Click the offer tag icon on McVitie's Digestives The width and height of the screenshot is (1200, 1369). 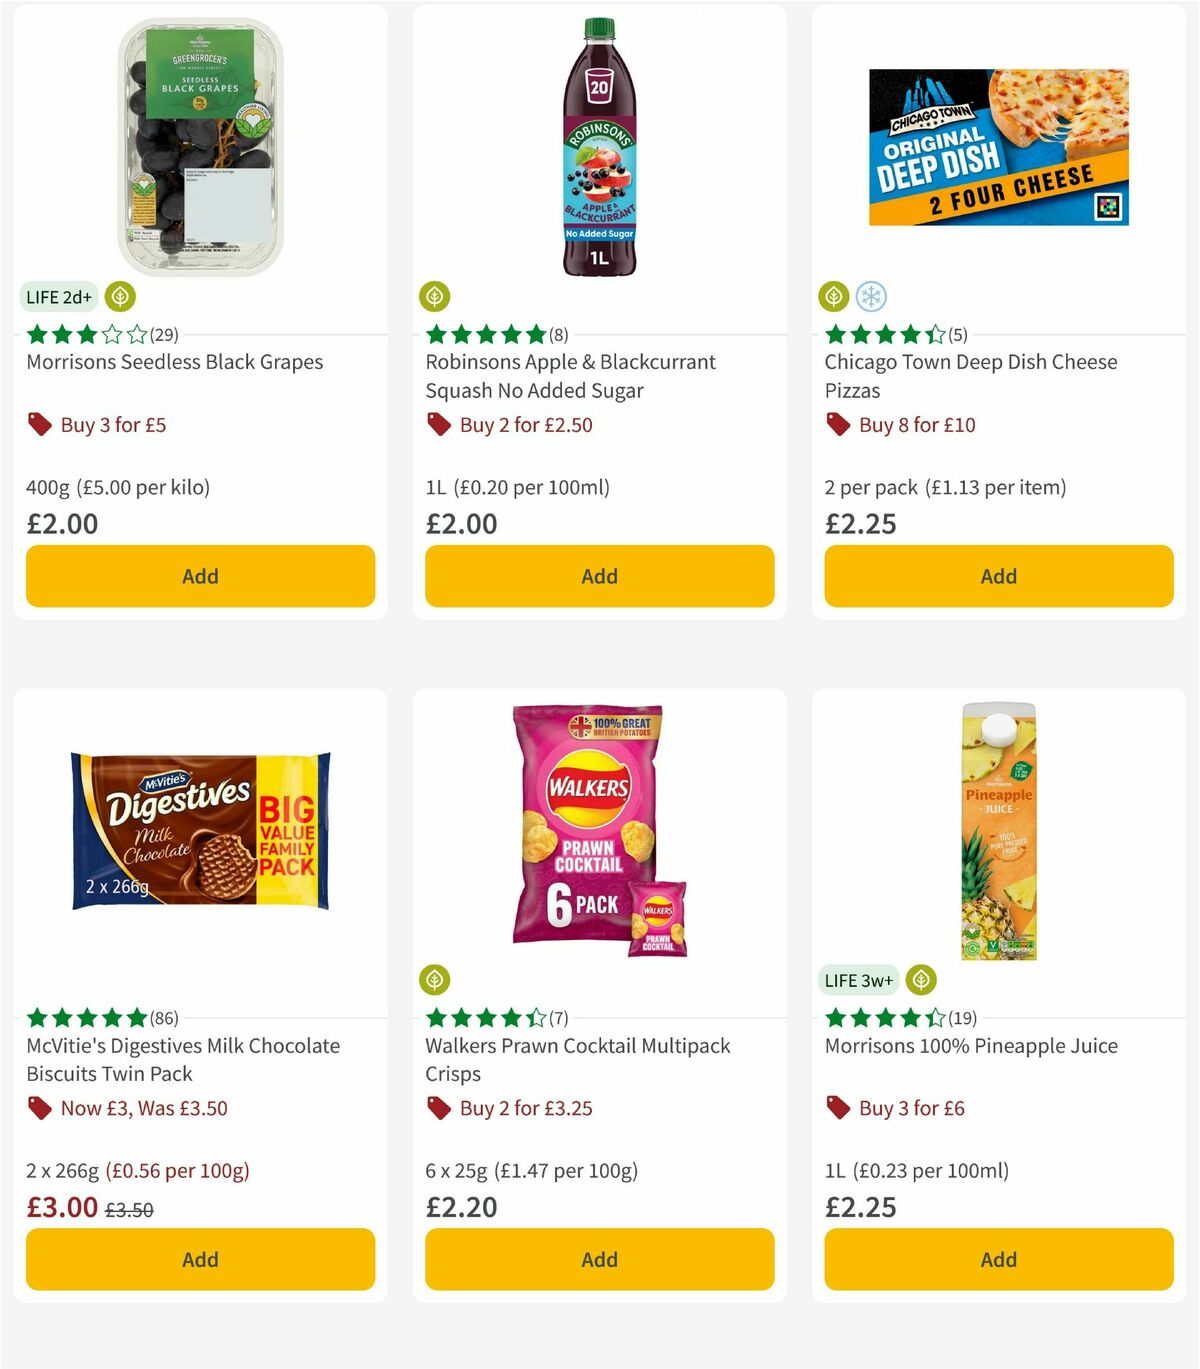tap(39, 1108)
